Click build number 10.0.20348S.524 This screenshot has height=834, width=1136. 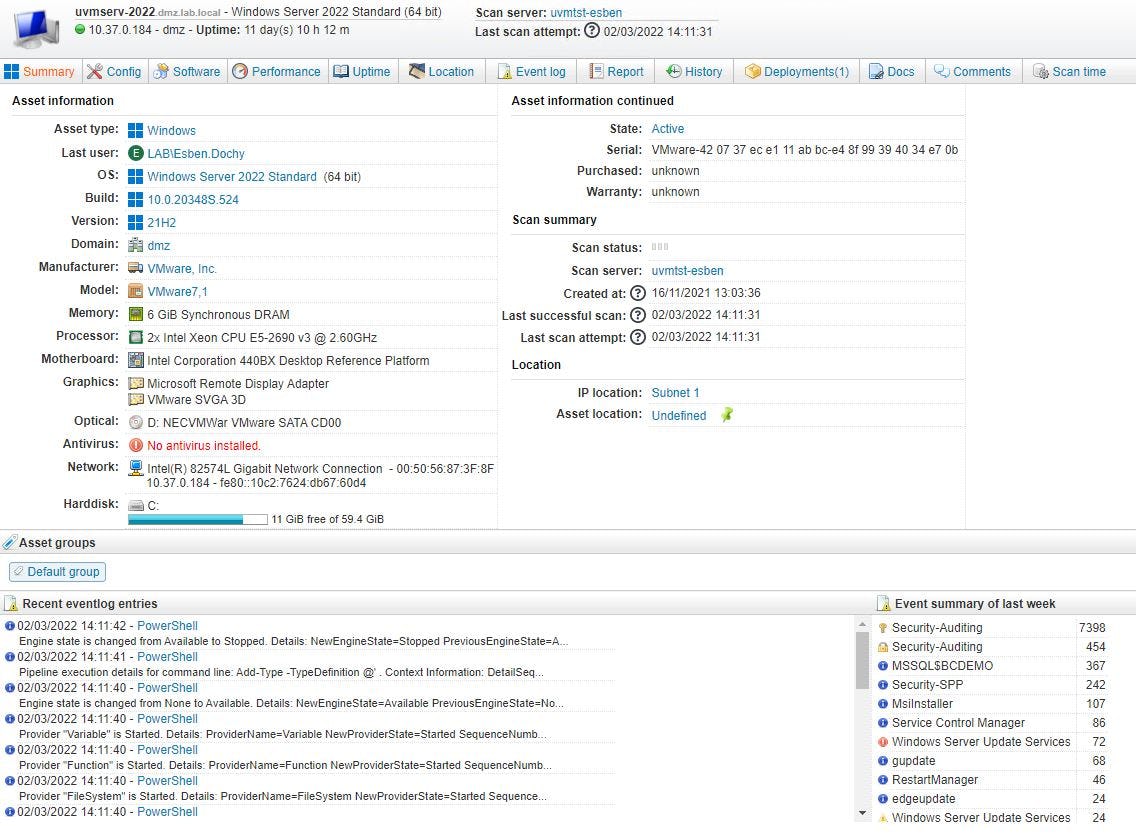[193, 199]
